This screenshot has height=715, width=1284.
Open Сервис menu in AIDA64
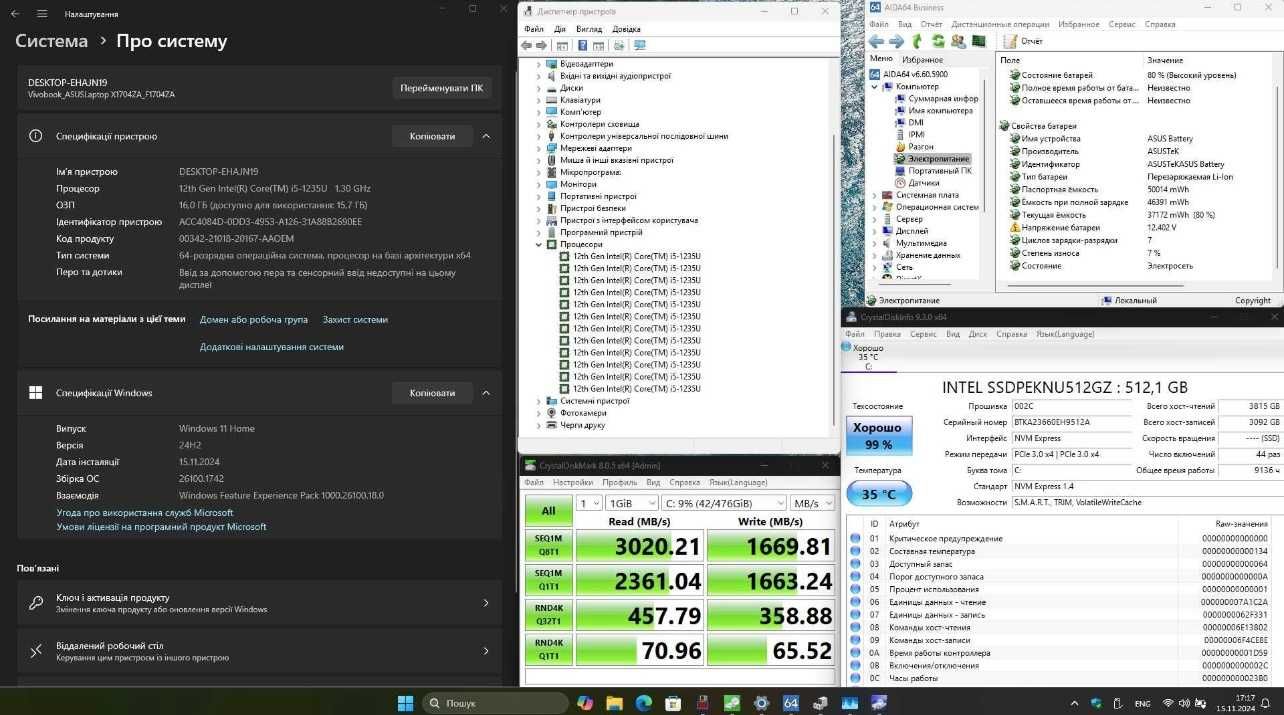tap(1122, 23)
